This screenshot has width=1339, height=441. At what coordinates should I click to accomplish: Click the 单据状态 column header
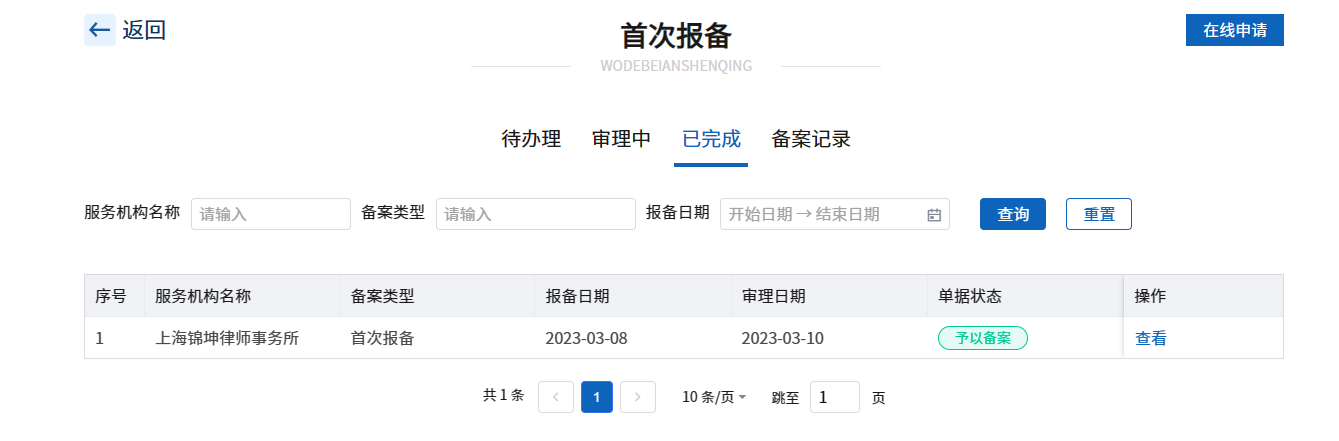coord(970,296)
